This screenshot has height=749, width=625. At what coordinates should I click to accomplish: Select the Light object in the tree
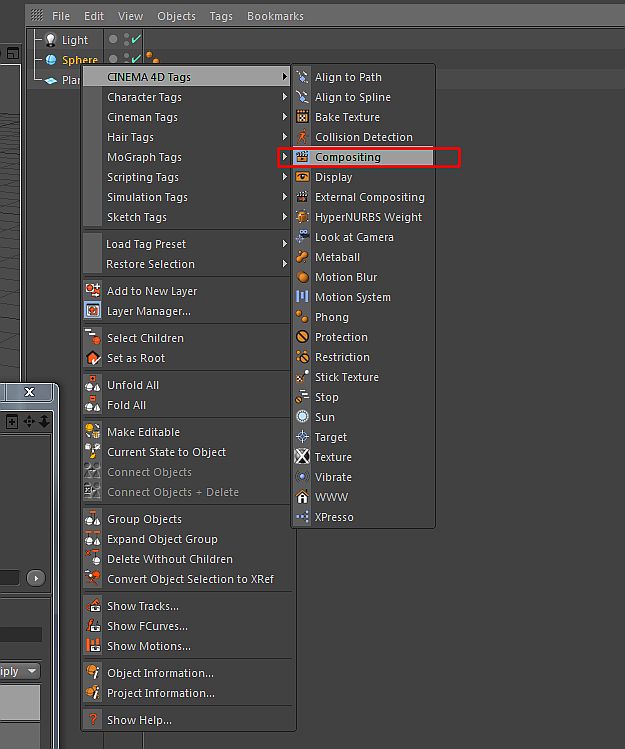point(75,40)
